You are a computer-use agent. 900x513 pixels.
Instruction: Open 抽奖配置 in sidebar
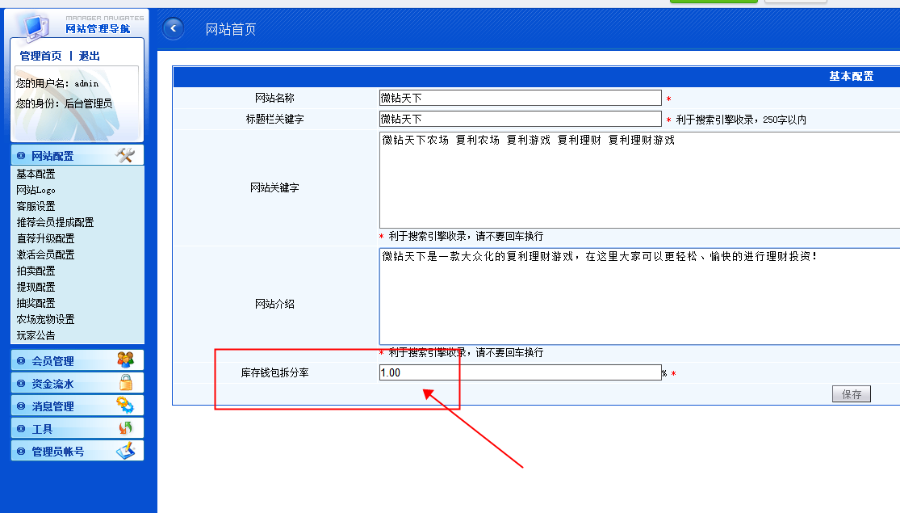coord(36,302)
